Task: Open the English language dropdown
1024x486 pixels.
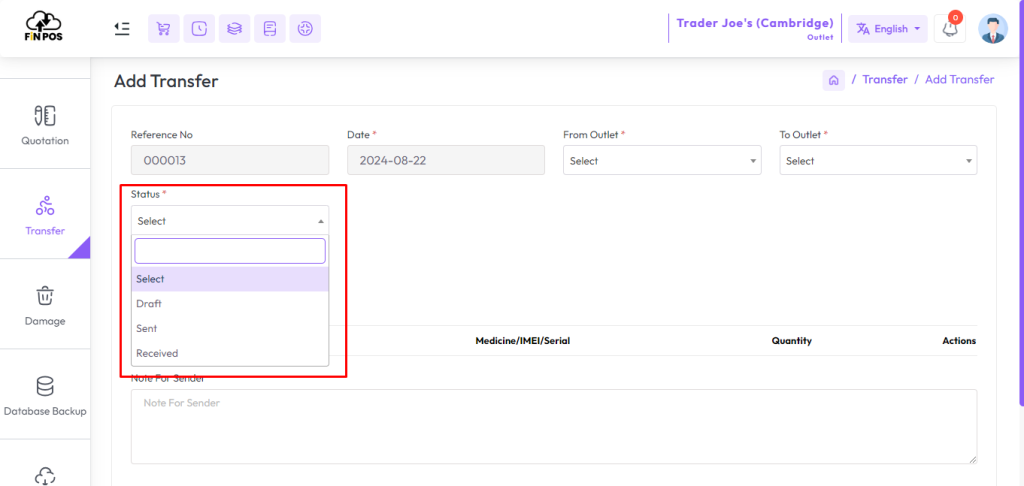Action: click(x=888, y=29)
